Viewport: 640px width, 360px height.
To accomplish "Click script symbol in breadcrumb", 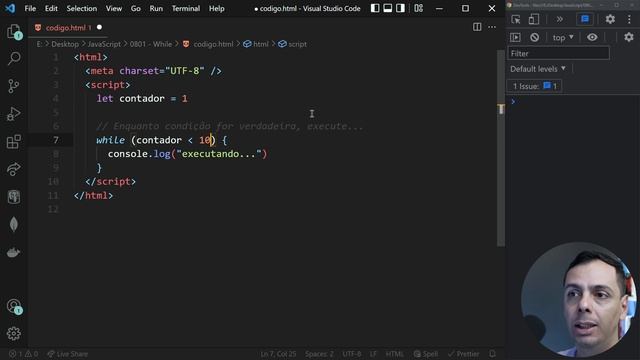I will tap(292, 44).
